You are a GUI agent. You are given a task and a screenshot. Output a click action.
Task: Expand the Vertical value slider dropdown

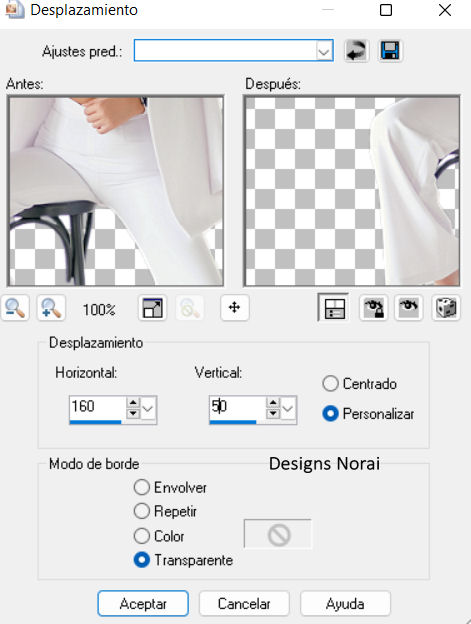point(288,408)
